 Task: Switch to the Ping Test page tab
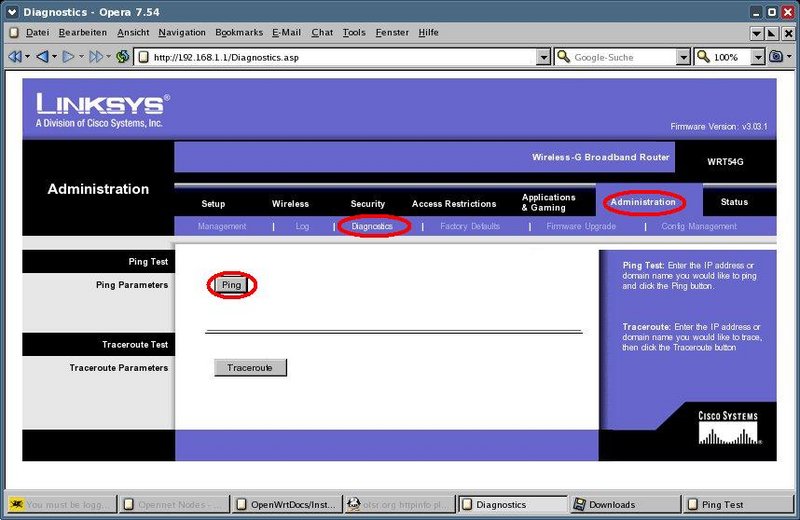pyautogui.click(x=738, y=505)
